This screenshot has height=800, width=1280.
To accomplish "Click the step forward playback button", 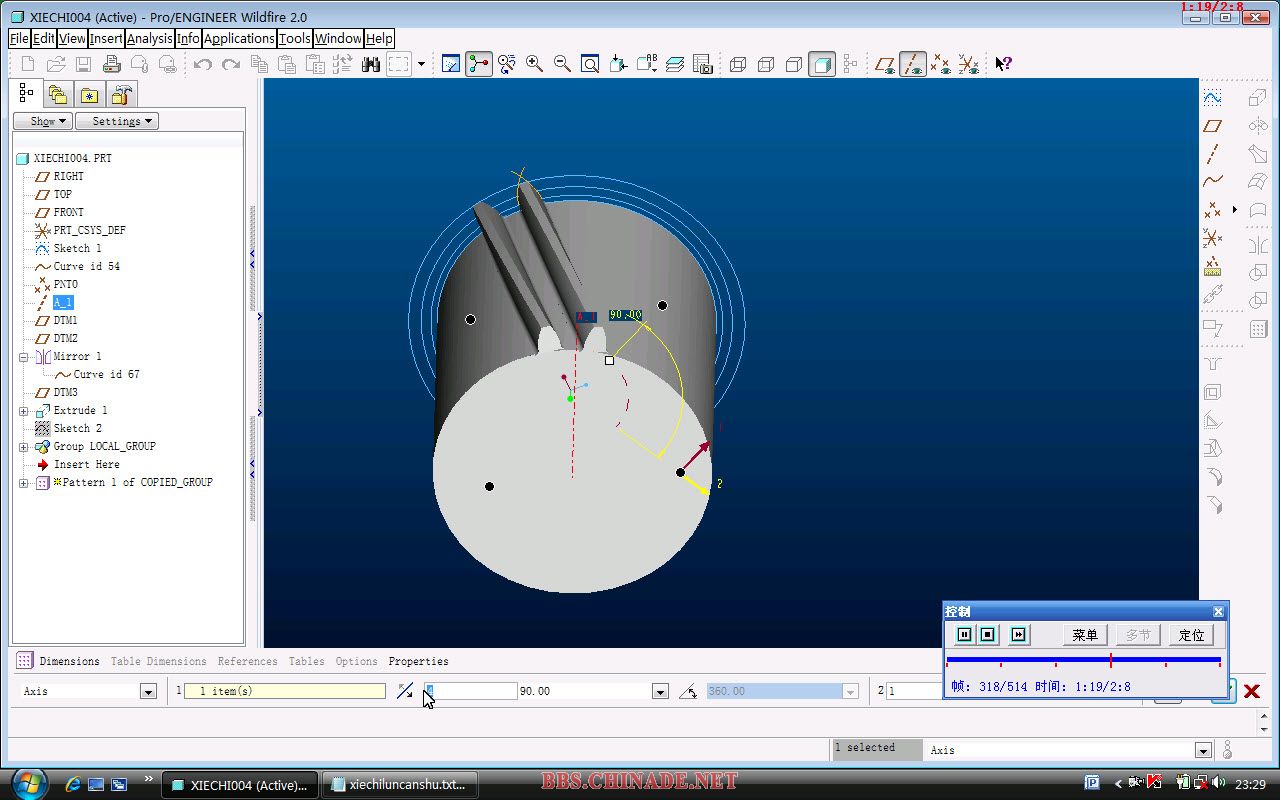I will [1018, 635].
